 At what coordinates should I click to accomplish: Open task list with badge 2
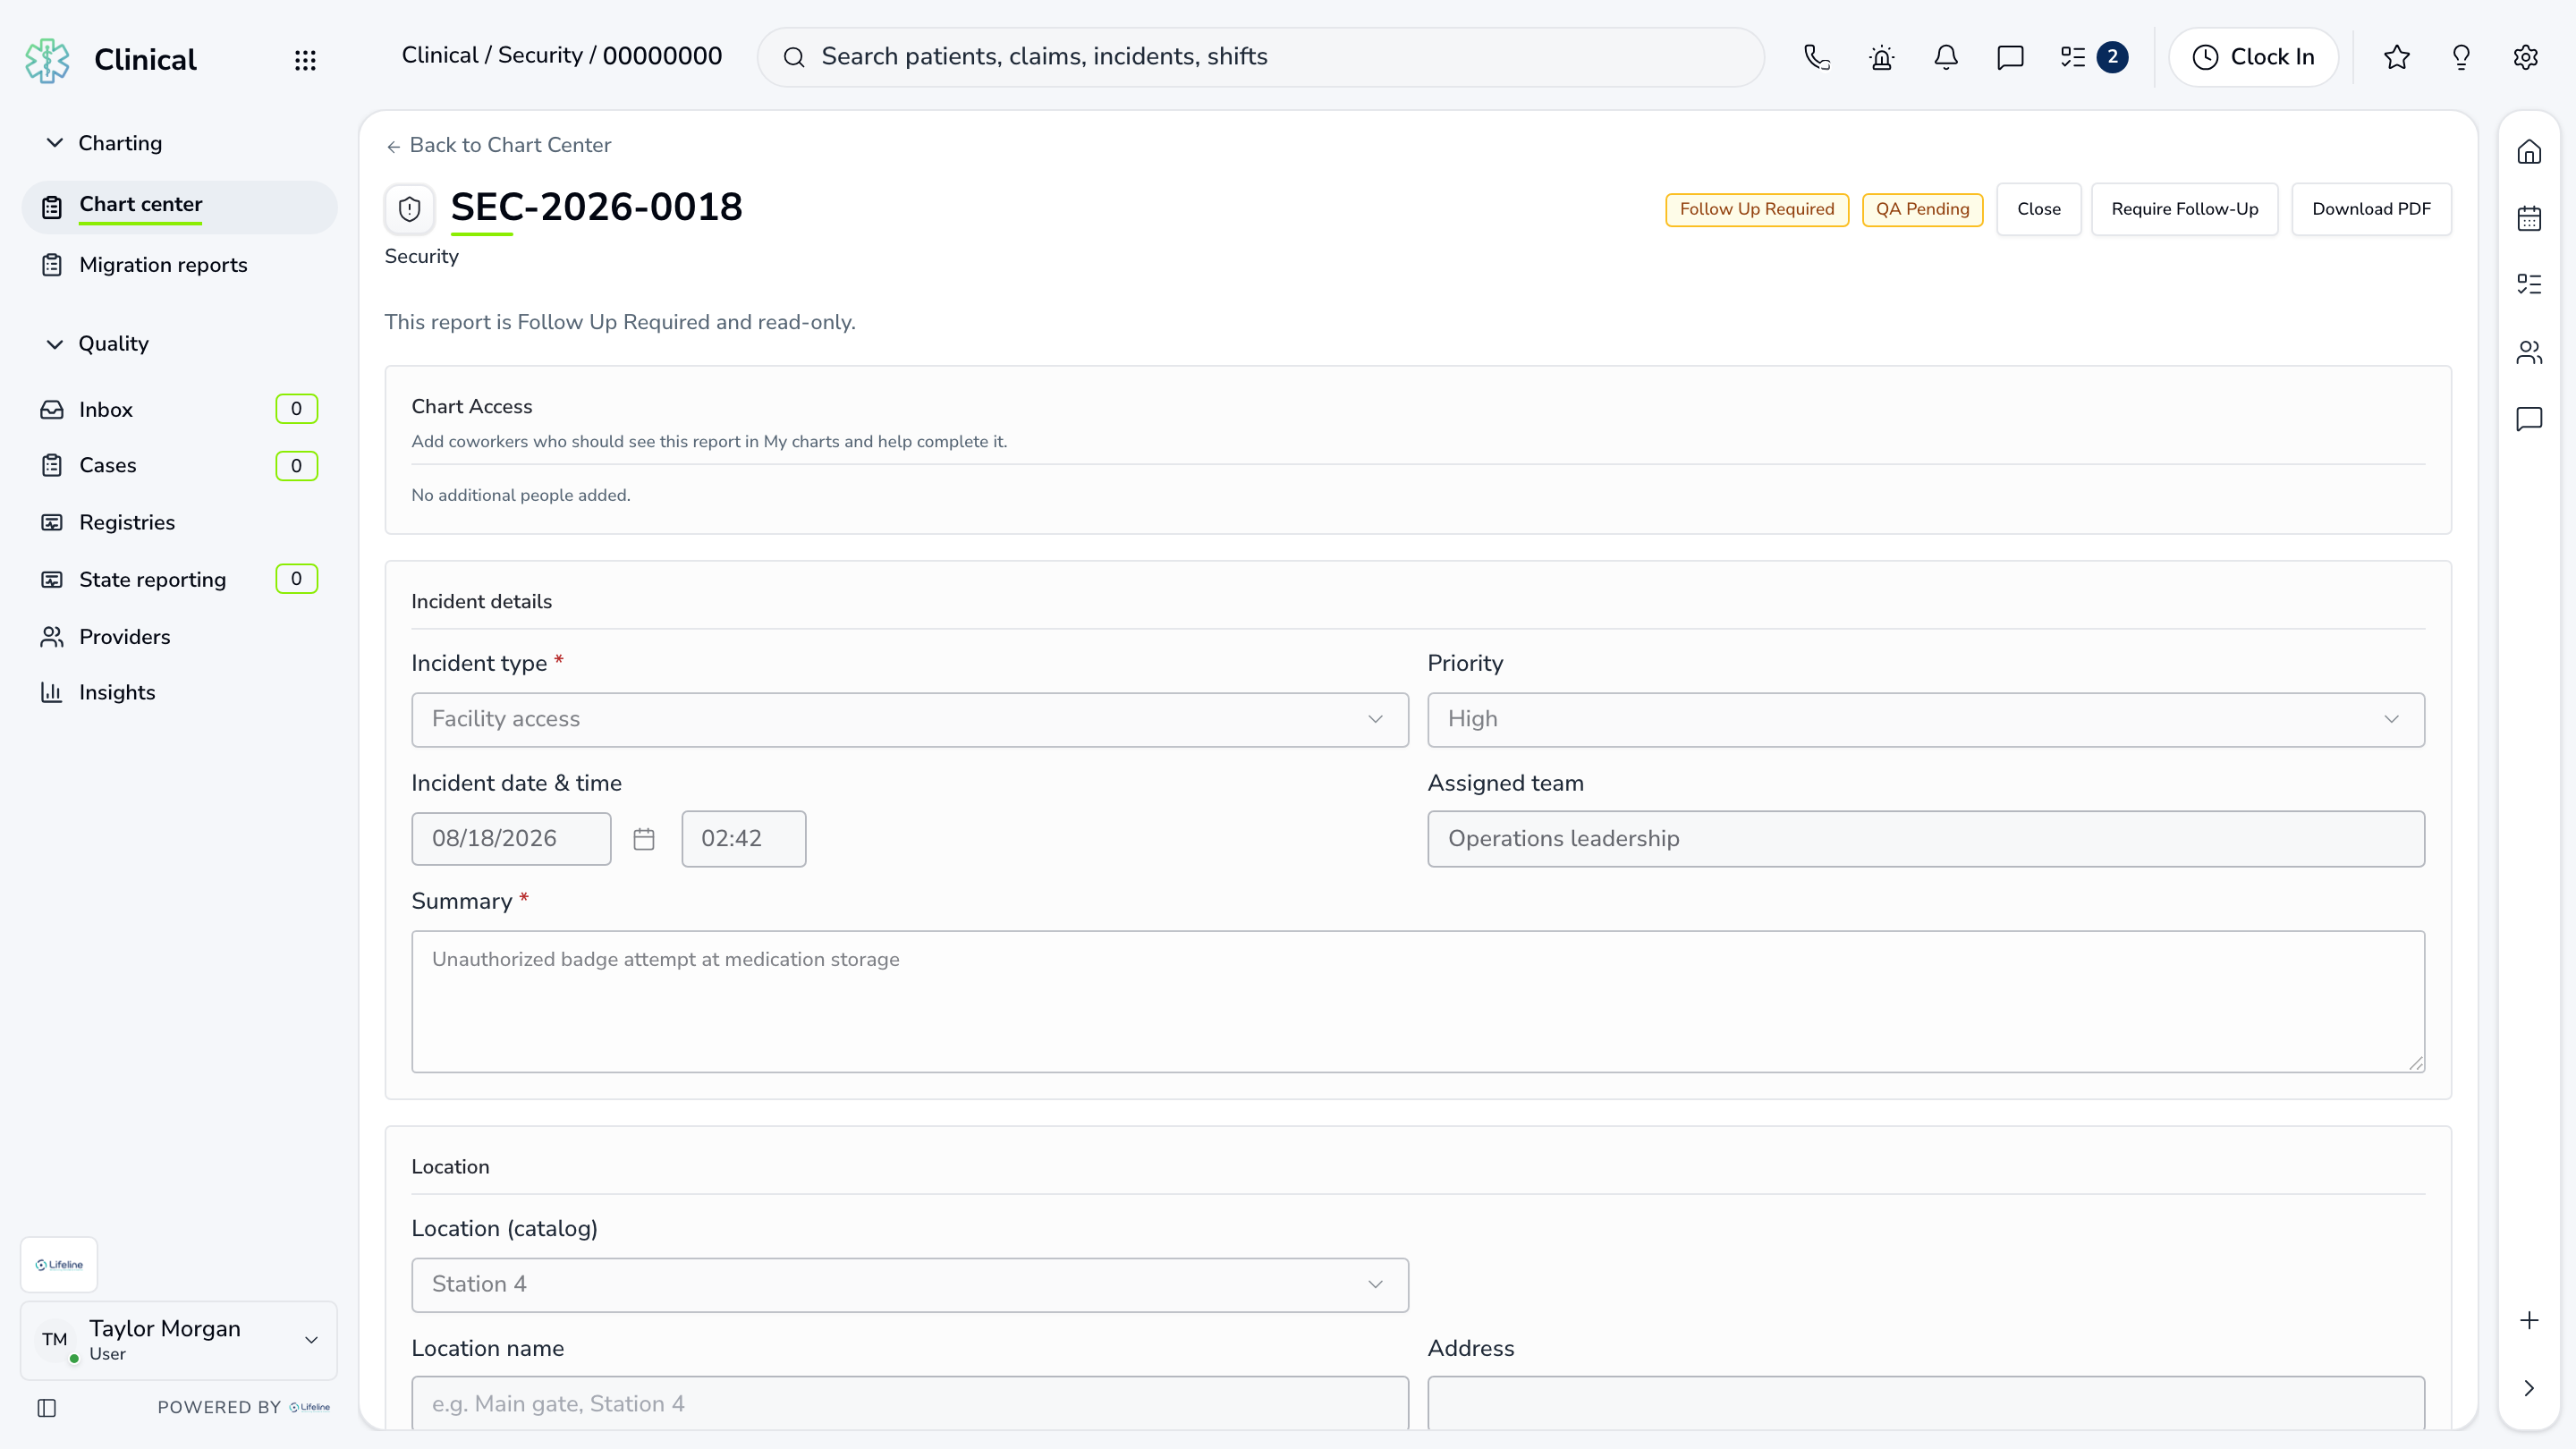[2093, 57]
